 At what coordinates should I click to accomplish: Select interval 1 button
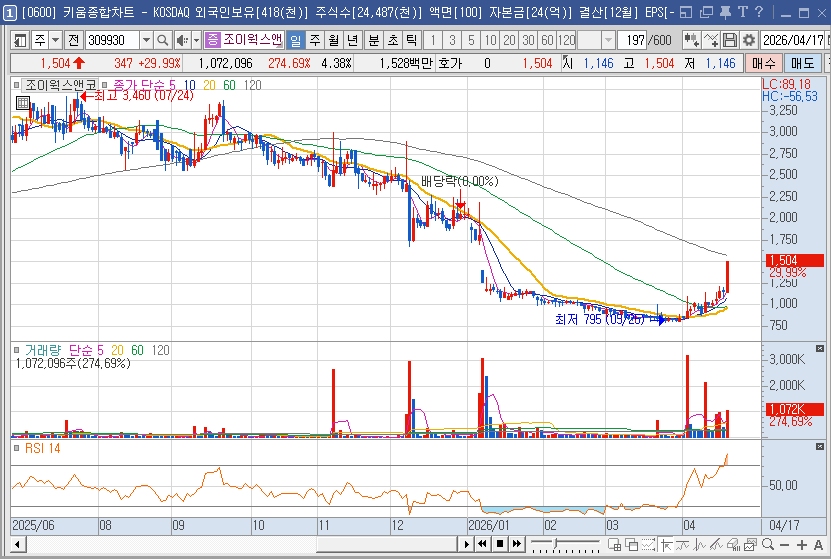[x=433, y=40]
